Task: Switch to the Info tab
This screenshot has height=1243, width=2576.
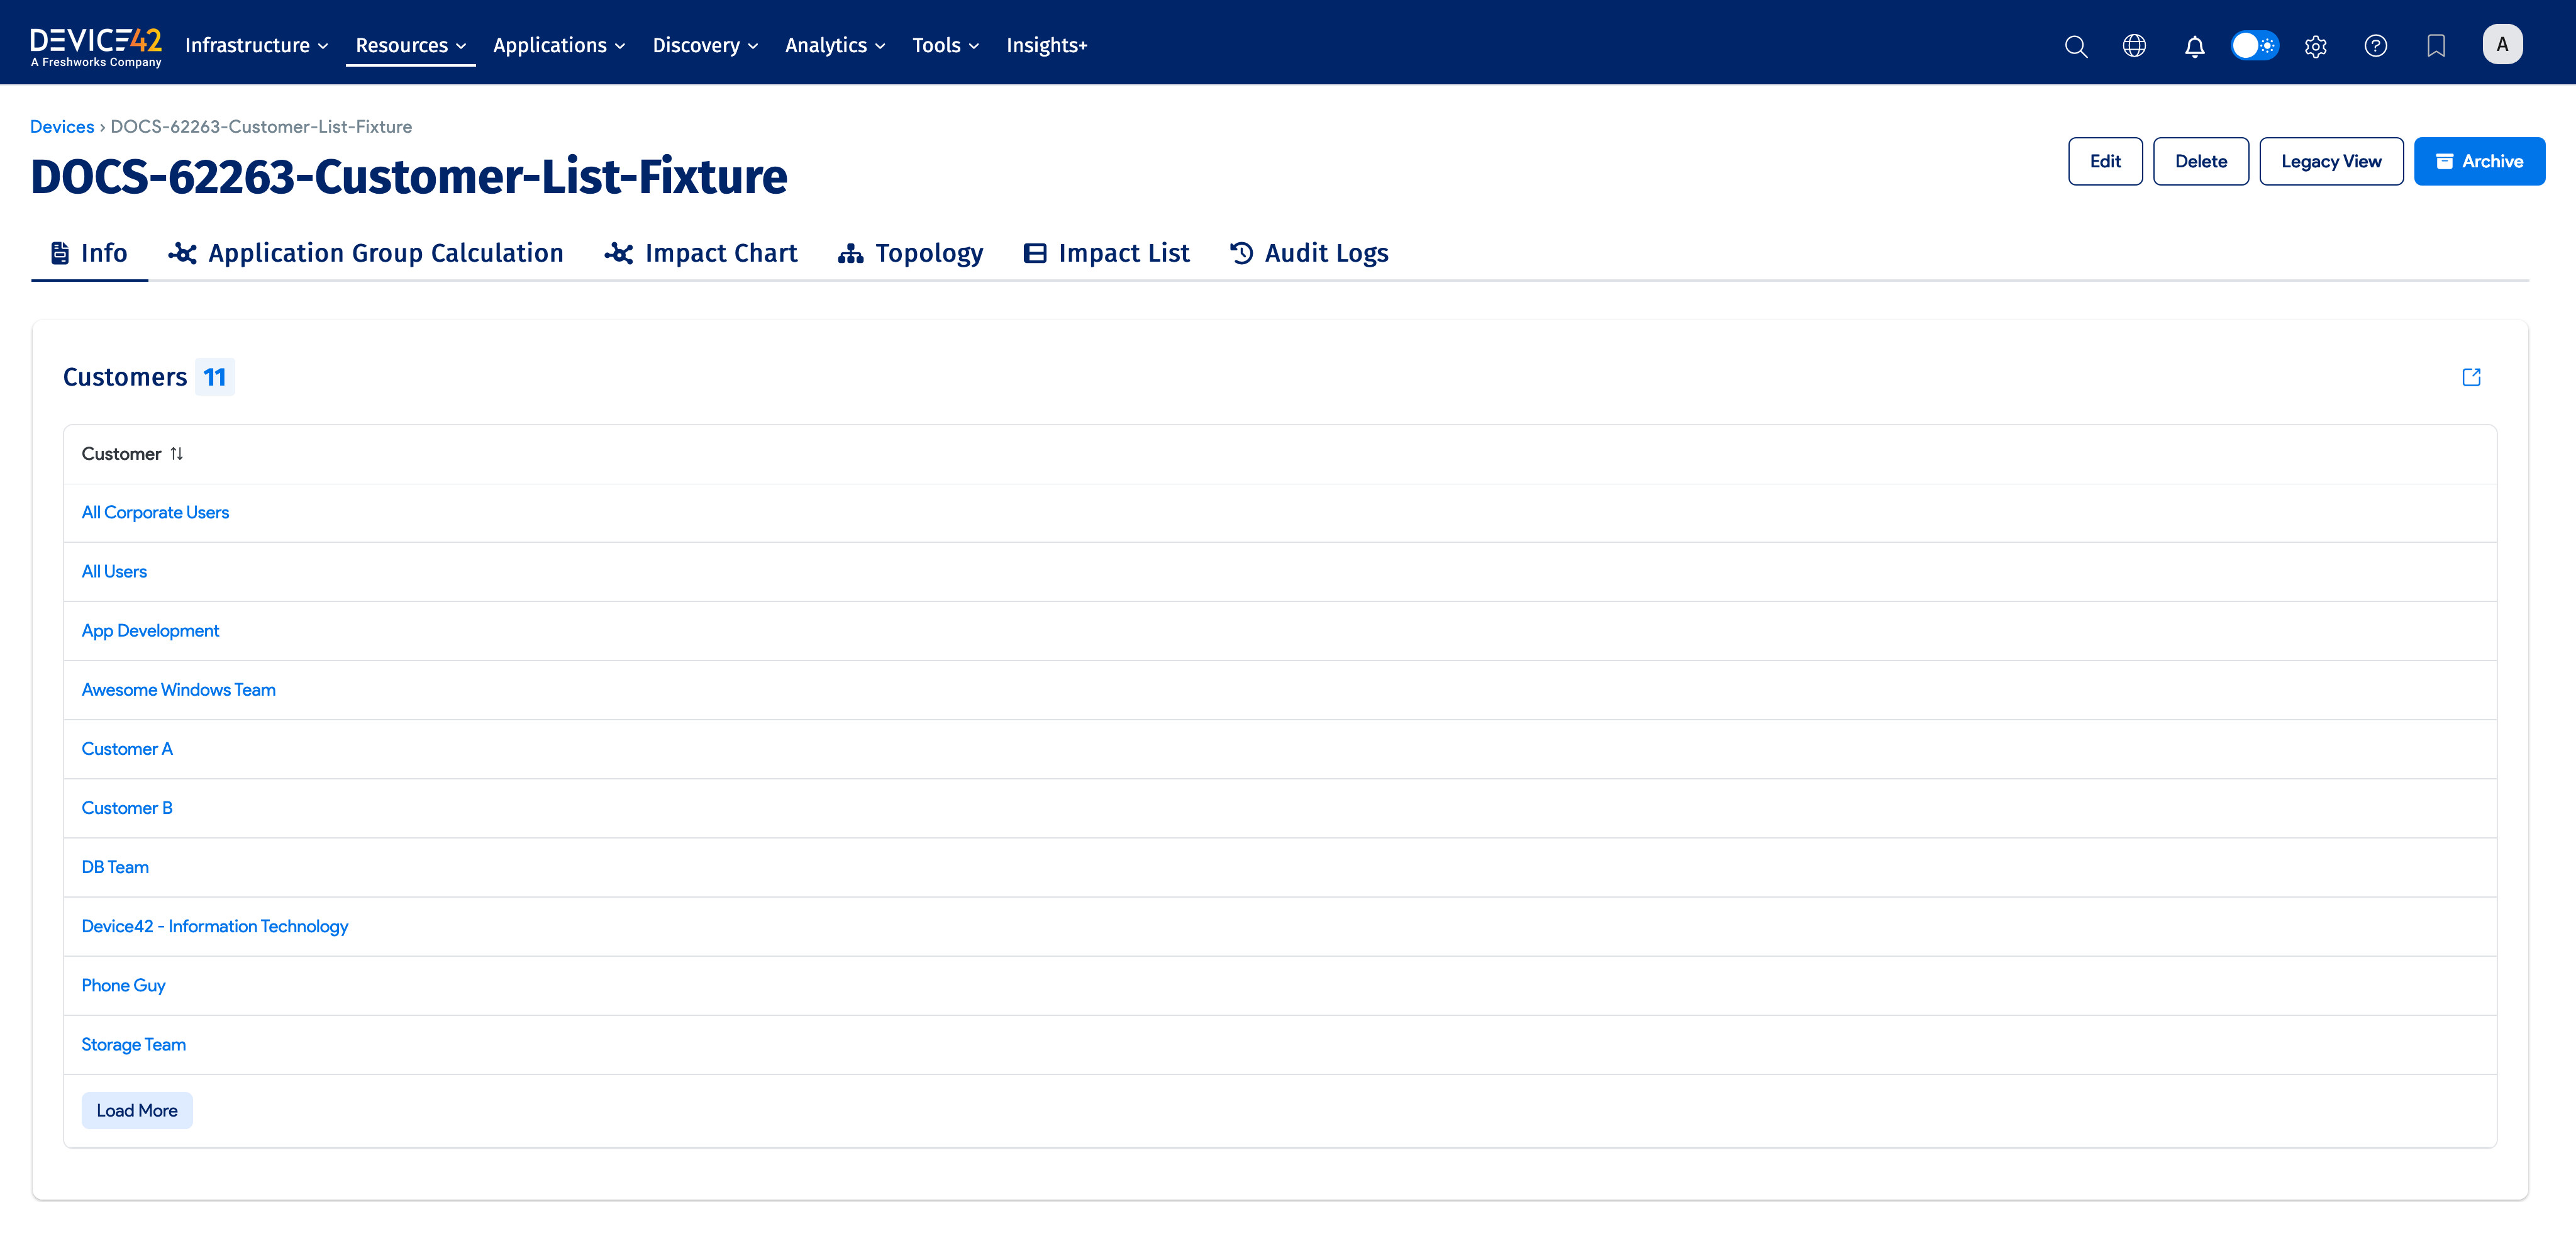Action: tap(89, 254)
